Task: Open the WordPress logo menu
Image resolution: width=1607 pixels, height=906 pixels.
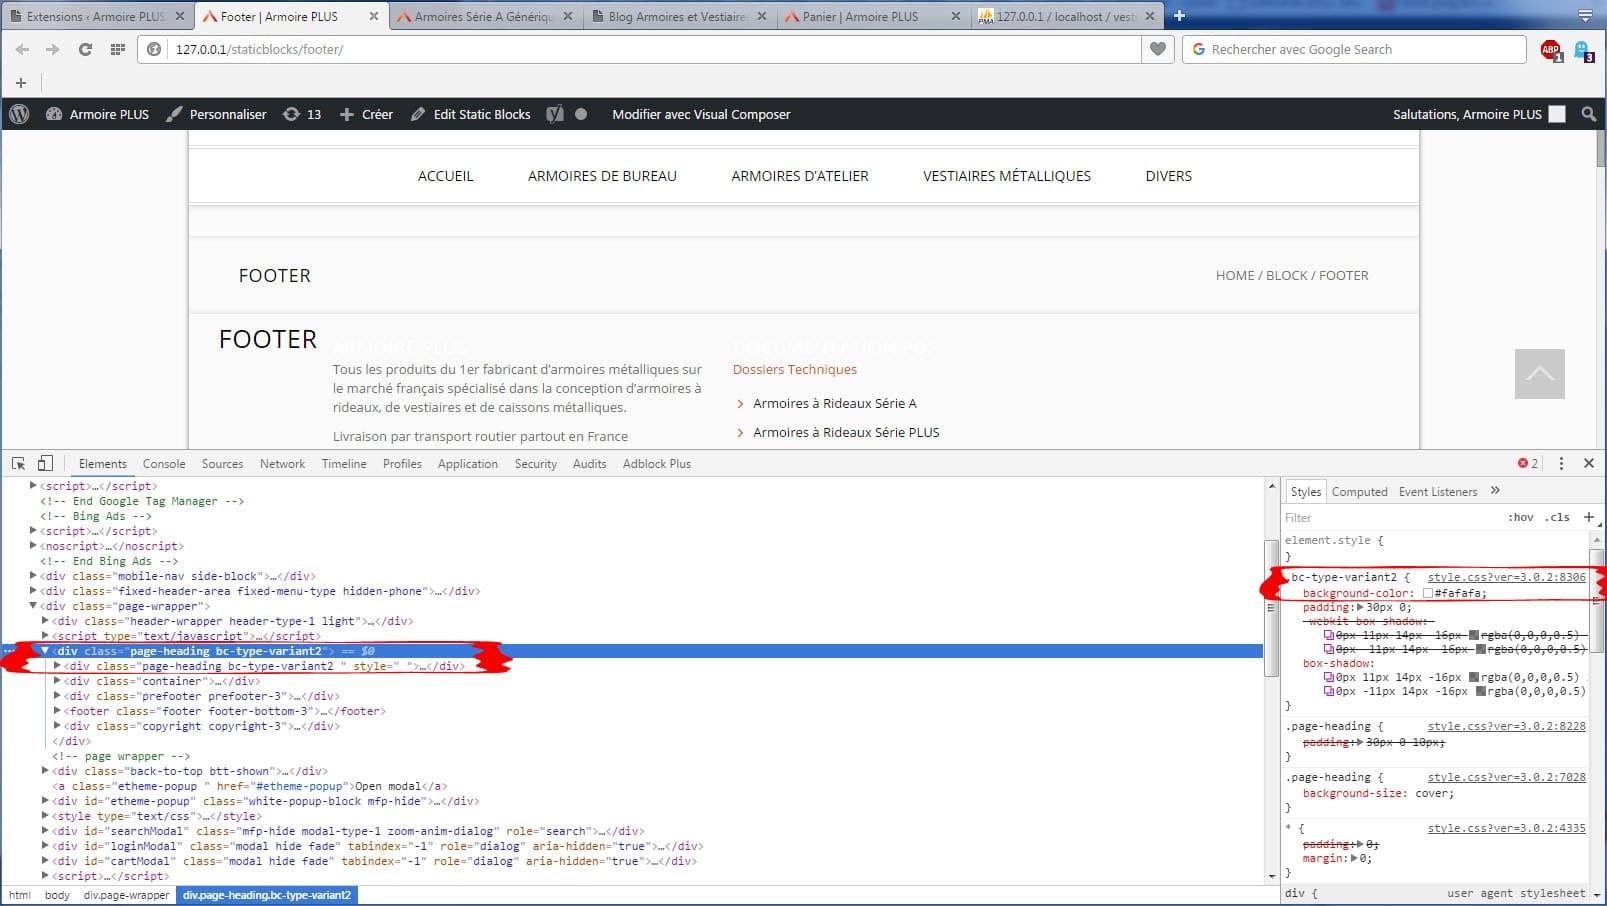Action: [19, 114]
